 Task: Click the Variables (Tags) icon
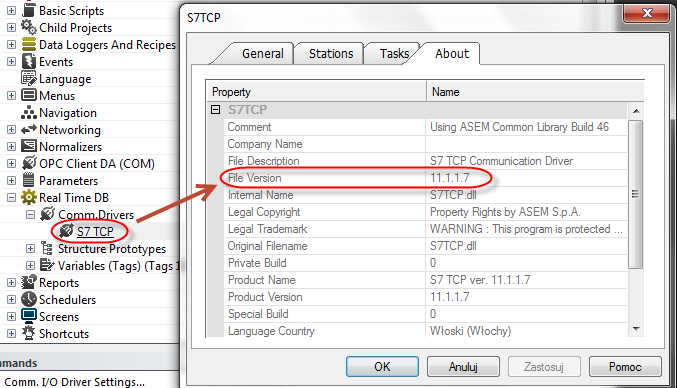(47, 265)
